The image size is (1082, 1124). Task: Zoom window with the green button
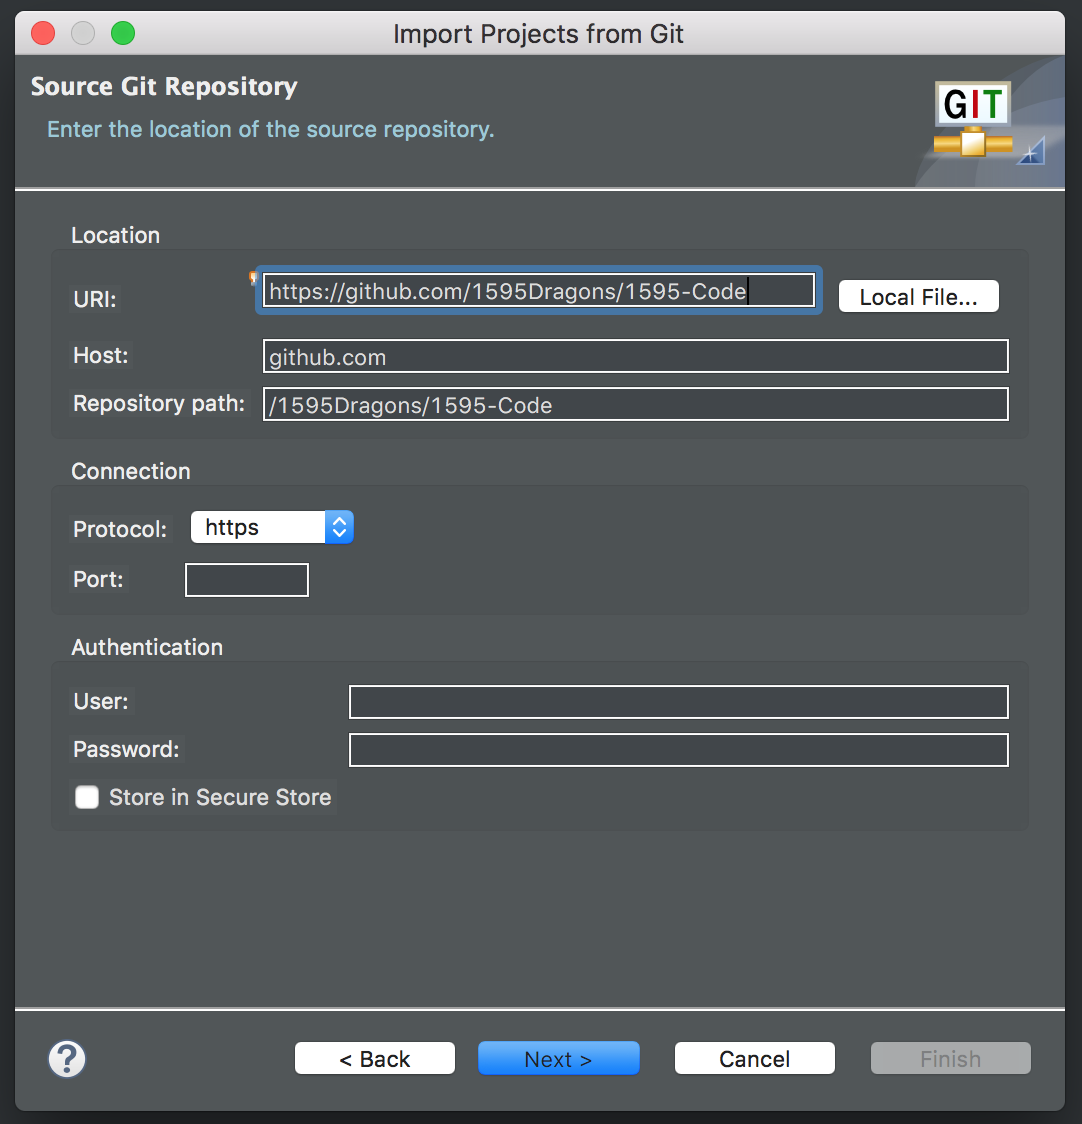click(x=123, y=33)
